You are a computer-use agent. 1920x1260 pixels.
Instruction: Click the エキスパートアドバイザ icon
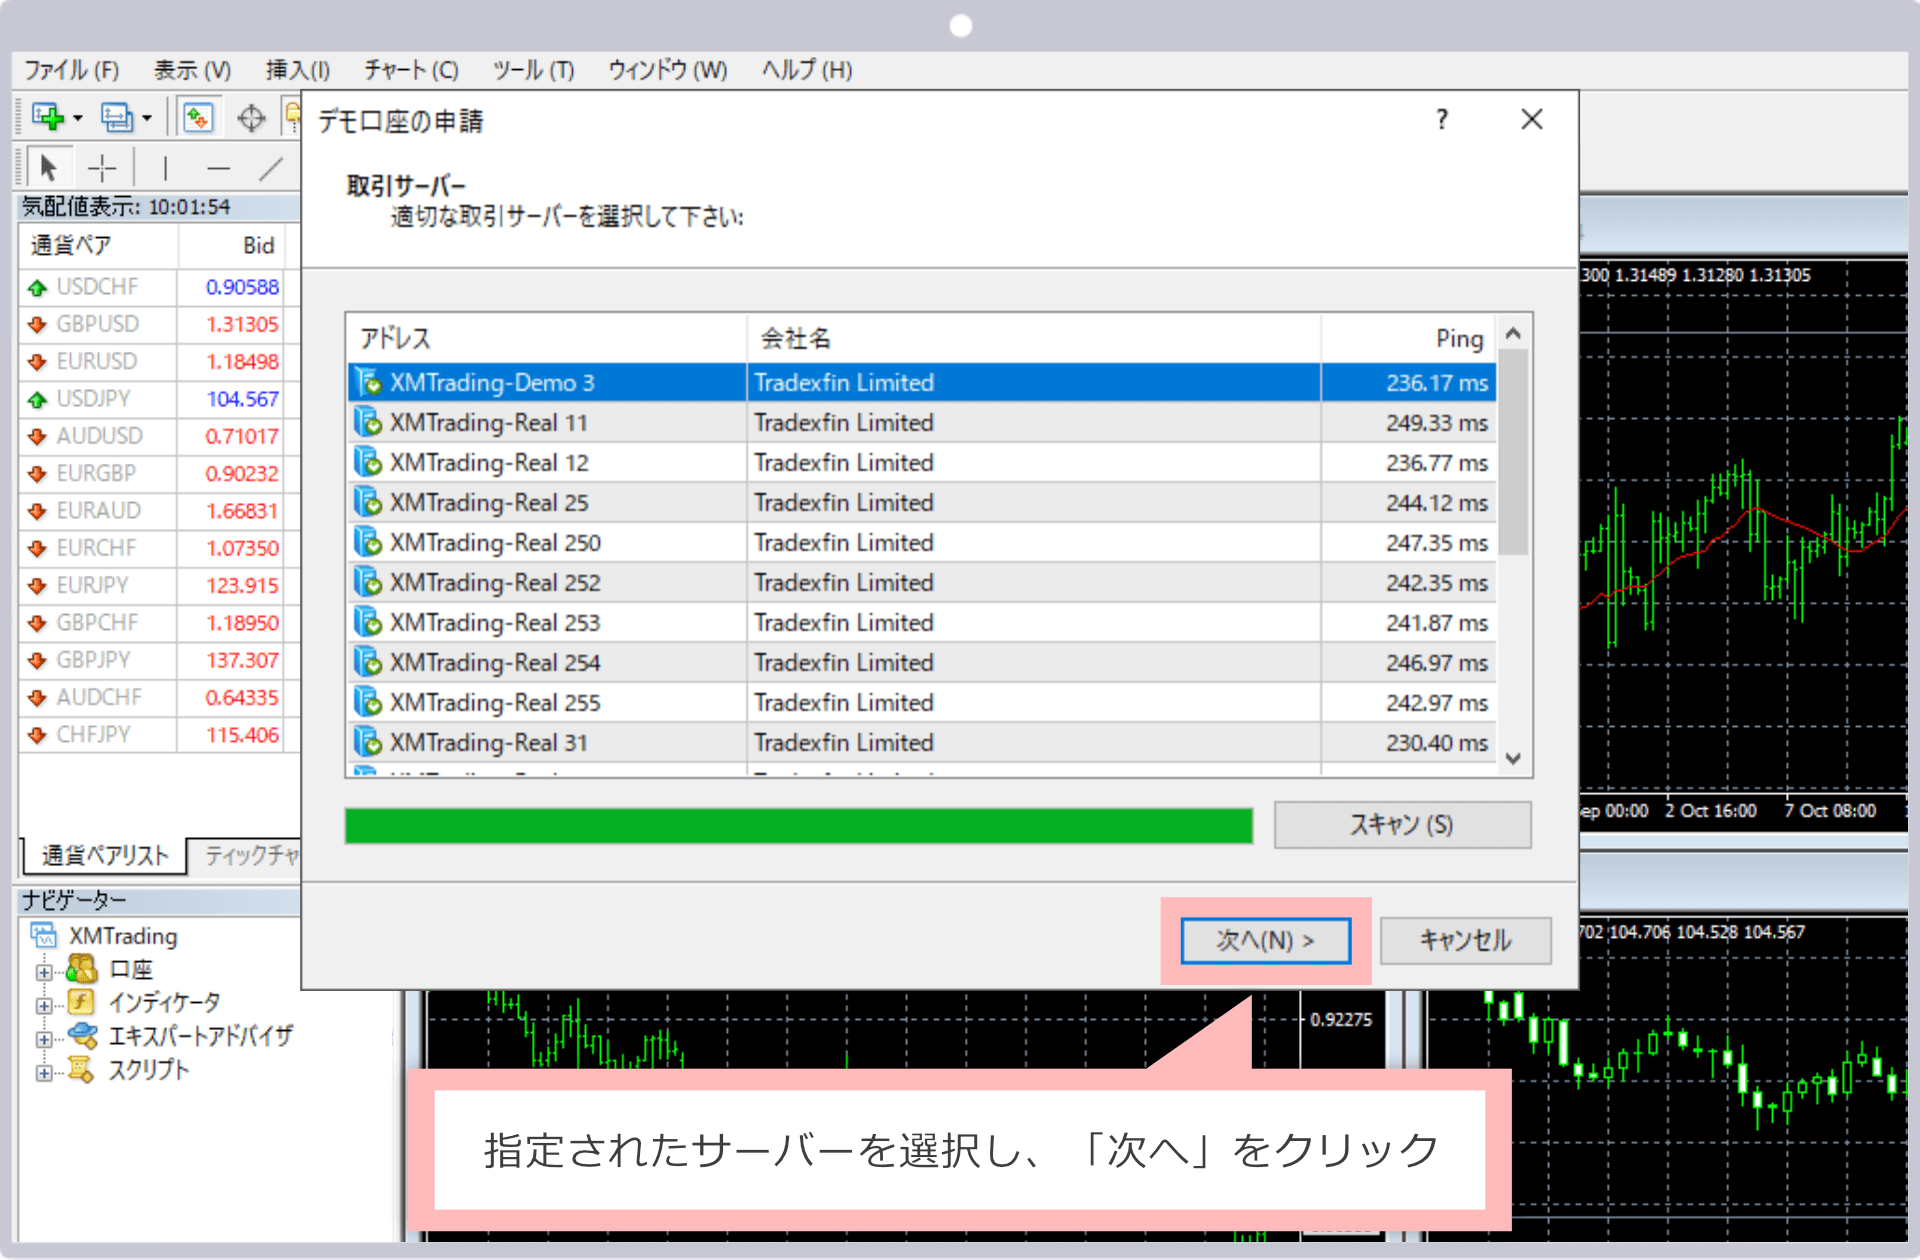coord(82,1036)
